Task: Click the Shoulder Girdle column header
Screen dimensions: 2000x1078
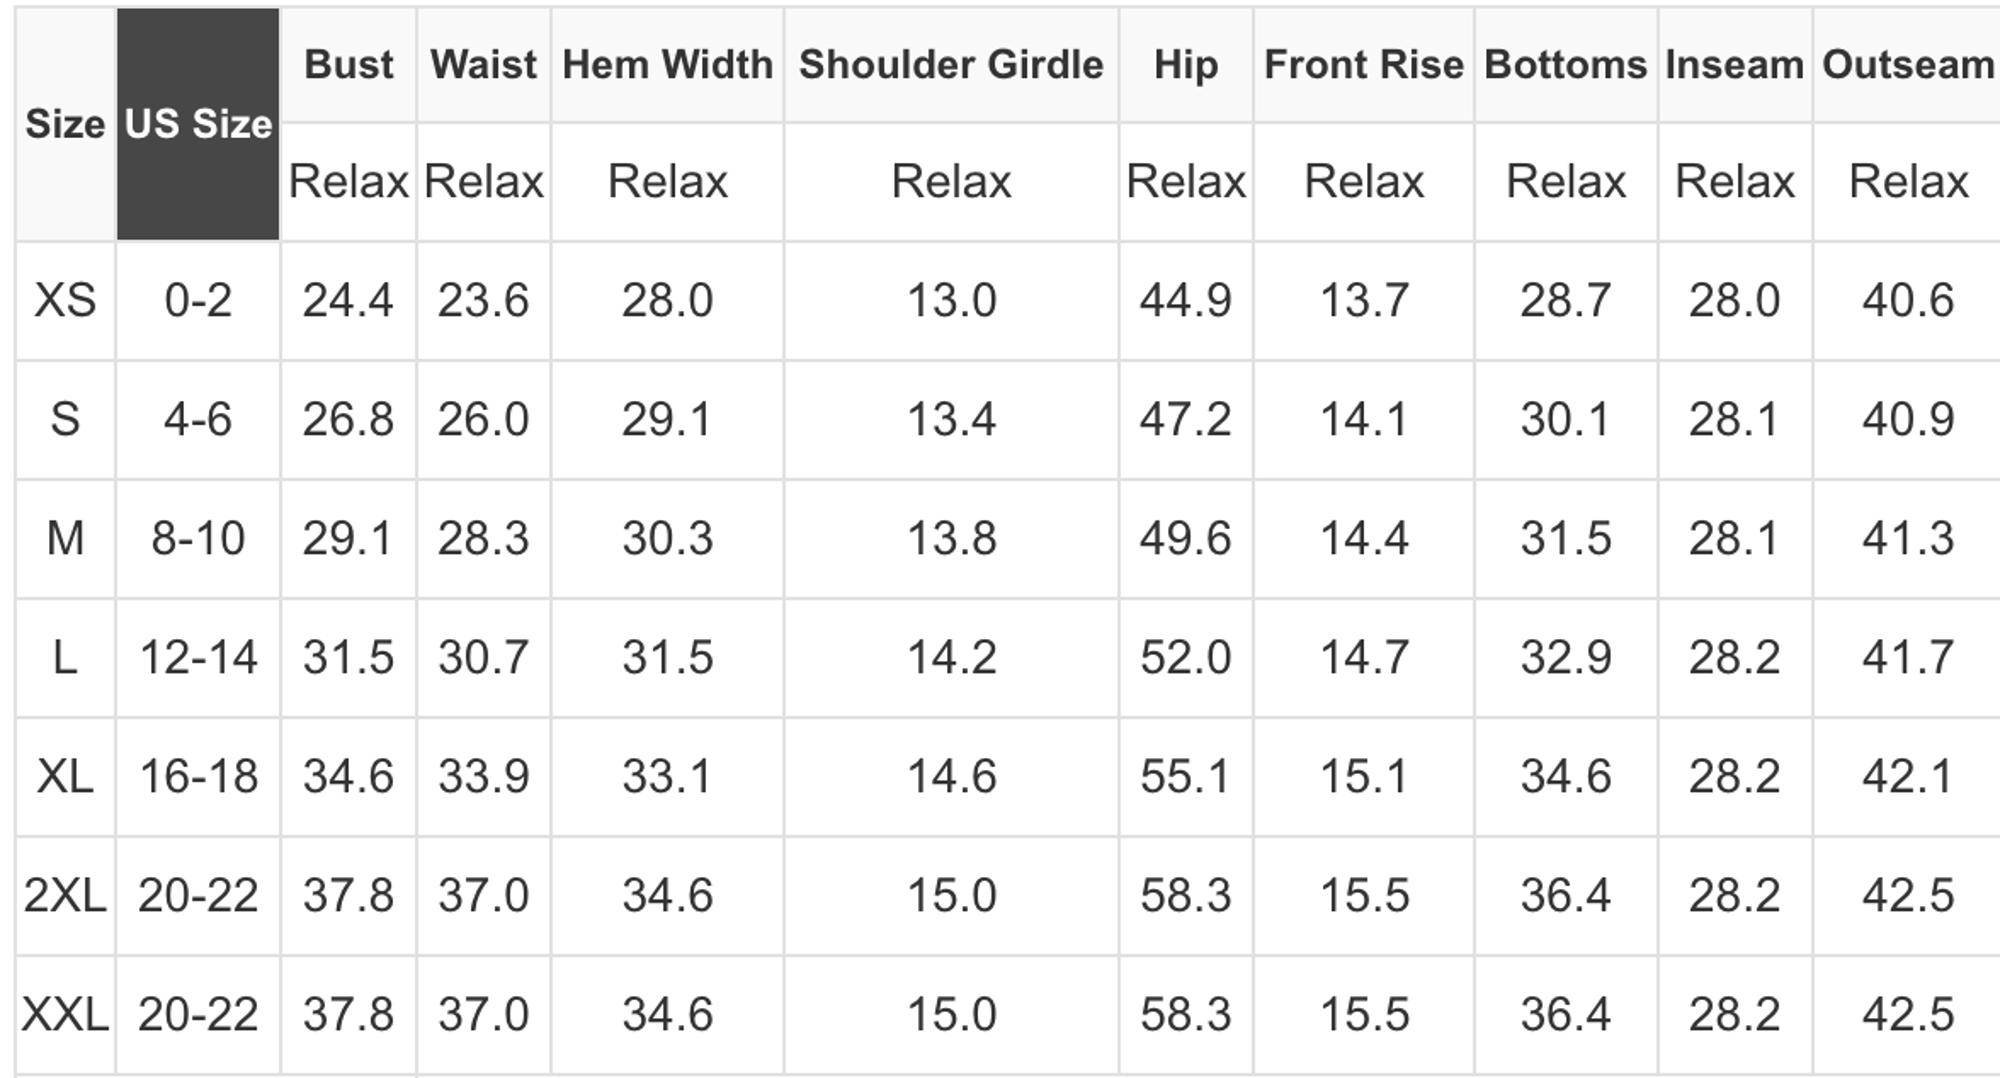Action: tap(951, 65)
